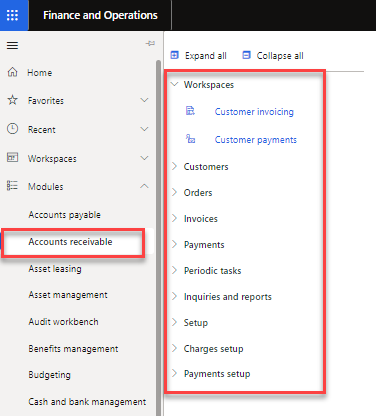Screen dimensions: 376x416
Task: Open the Cash and bank management module
Action: coord(87,402)
